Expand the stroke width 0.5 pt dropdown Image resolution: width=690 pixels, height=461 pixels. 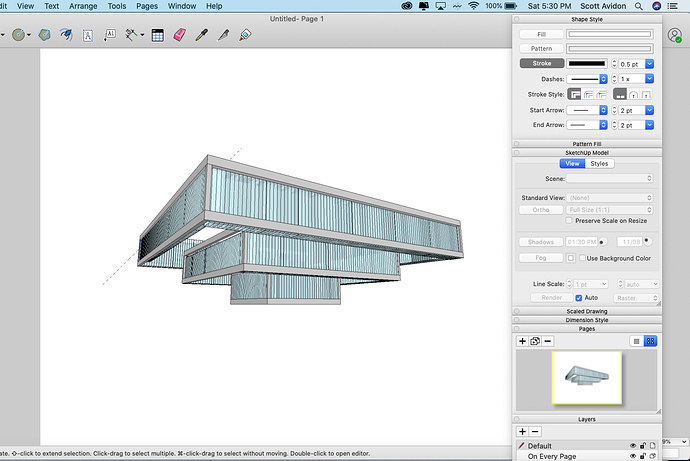650,63
